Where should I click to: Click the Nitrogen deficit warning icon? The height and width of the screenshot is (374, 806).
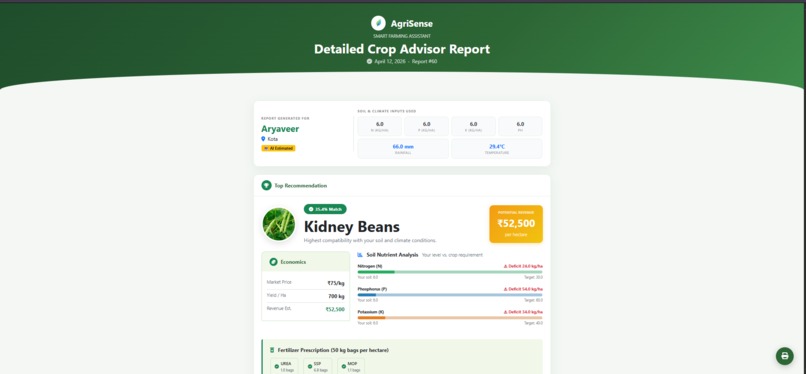coord(506,267)
